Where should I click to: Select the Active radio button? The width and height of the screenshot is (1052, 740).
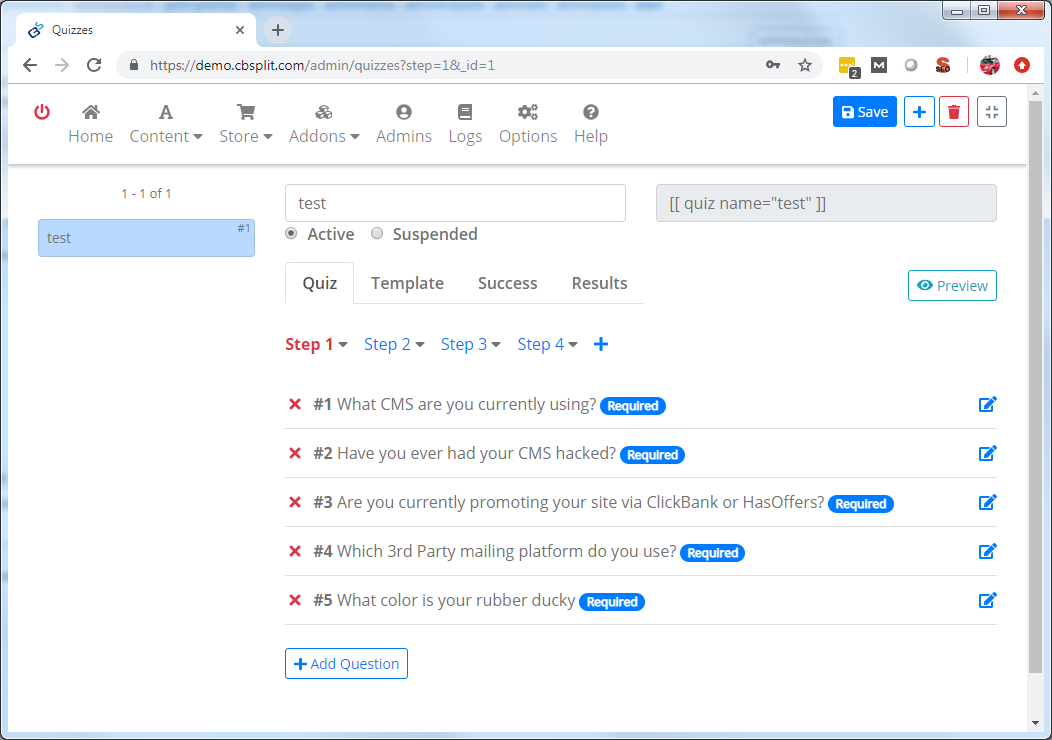coord(291,234)
